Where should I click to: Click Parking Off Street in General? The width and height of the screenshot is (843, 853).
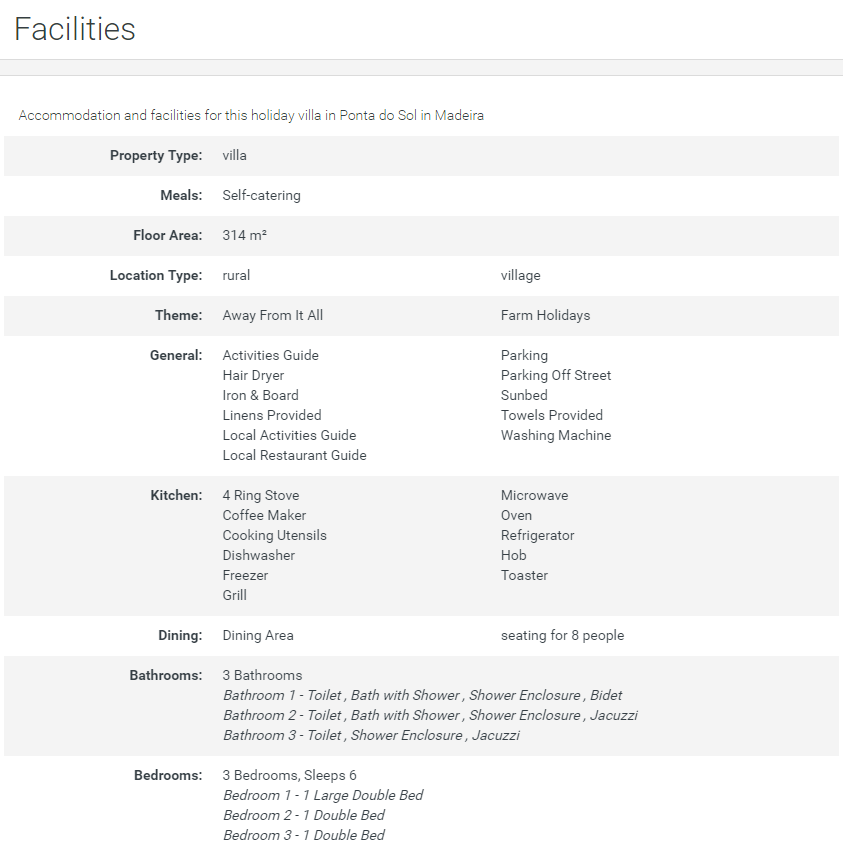click(555, 375)
